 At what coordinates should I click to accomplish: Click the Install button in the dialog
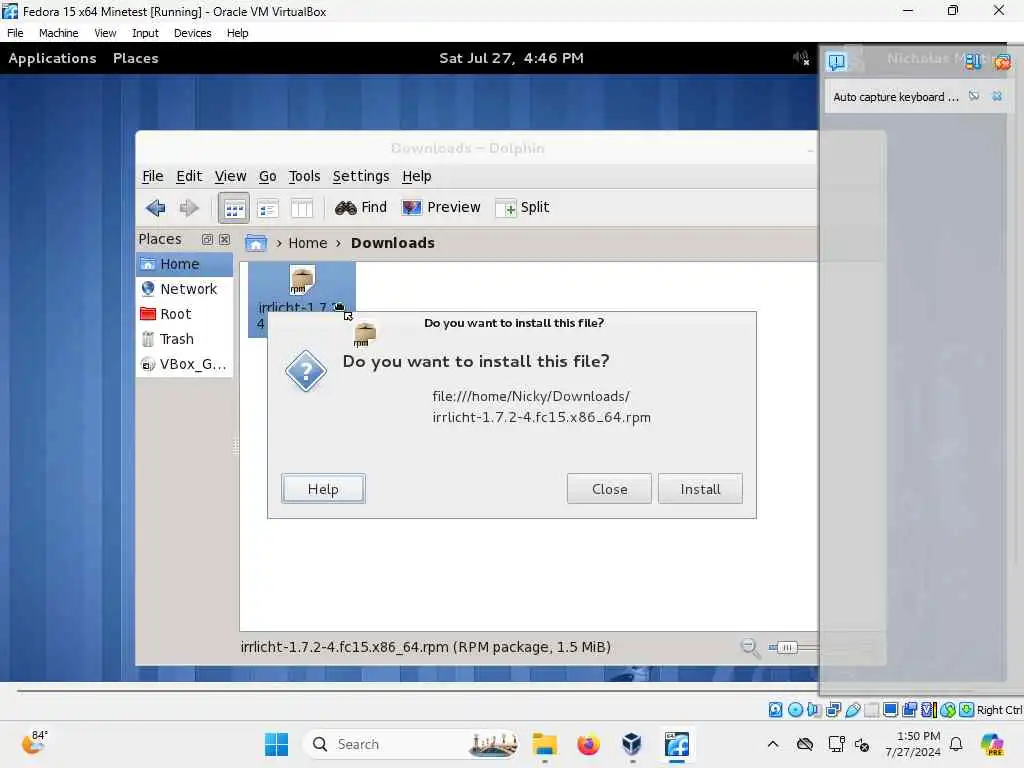tap(700, 488)
